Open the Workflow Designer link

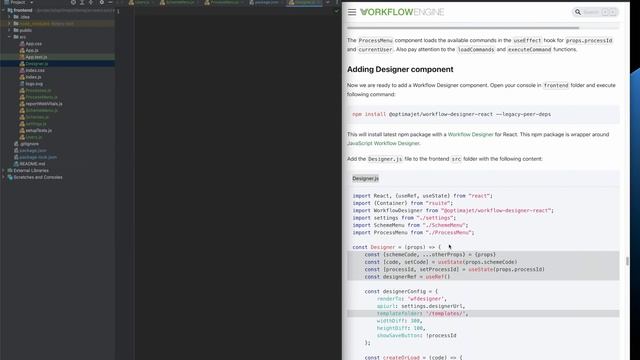tap(471, 134)
